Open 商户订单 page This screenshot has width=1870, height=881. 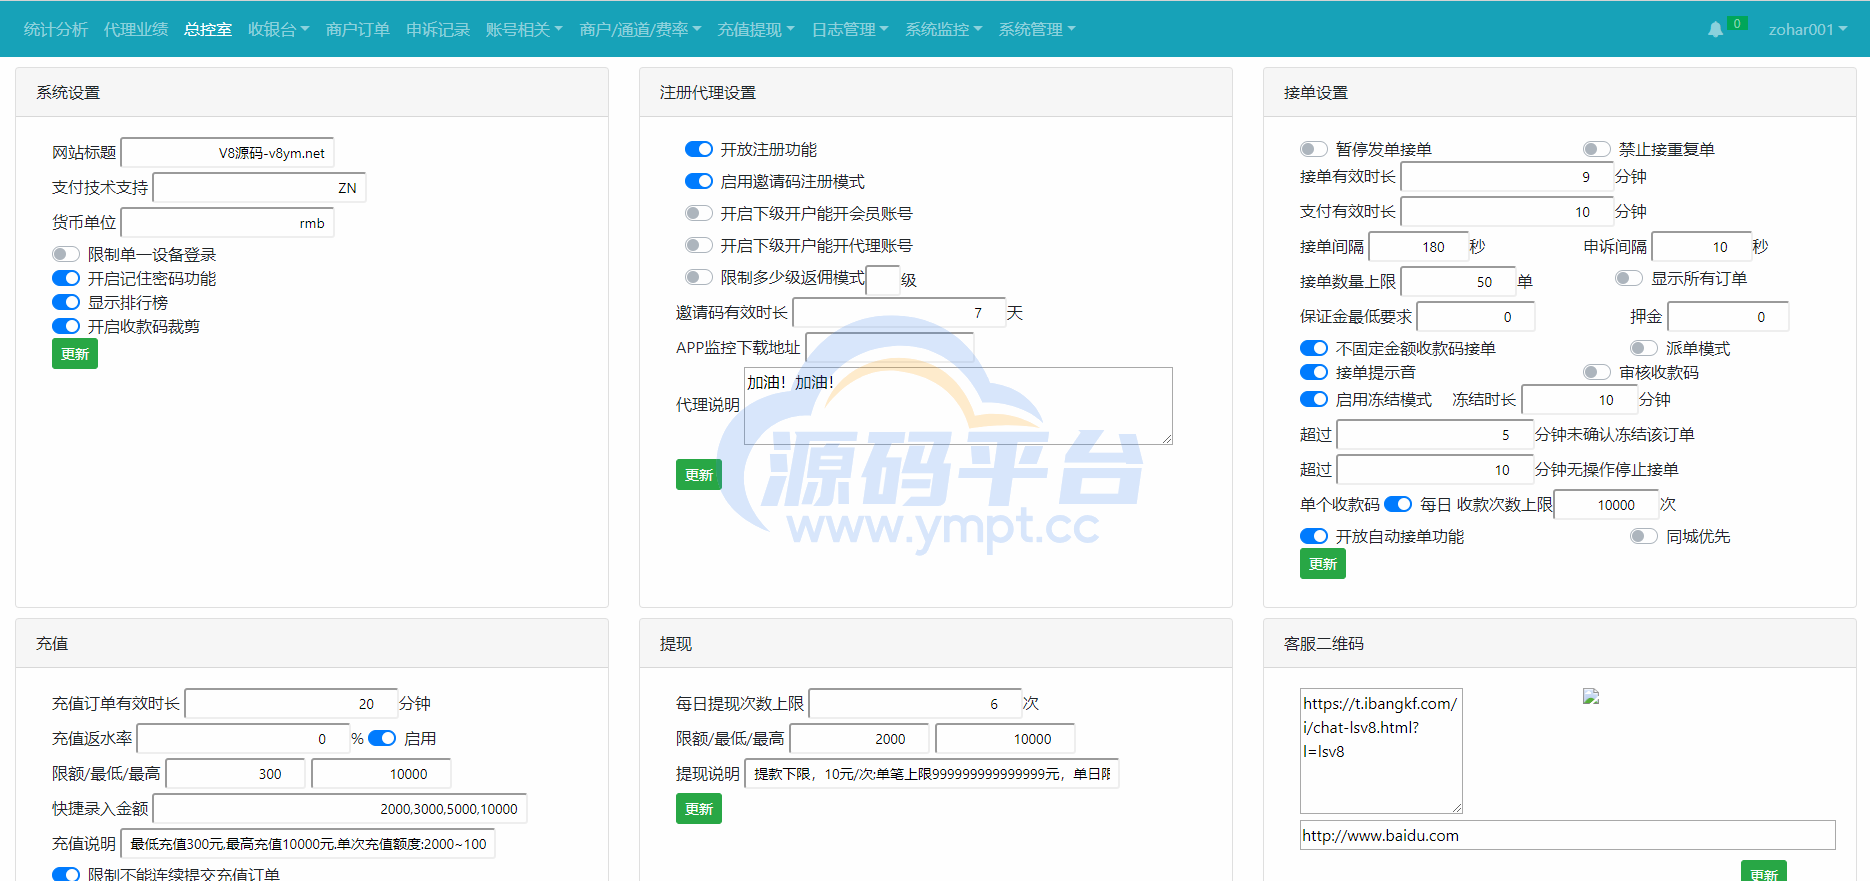point(358,29)
